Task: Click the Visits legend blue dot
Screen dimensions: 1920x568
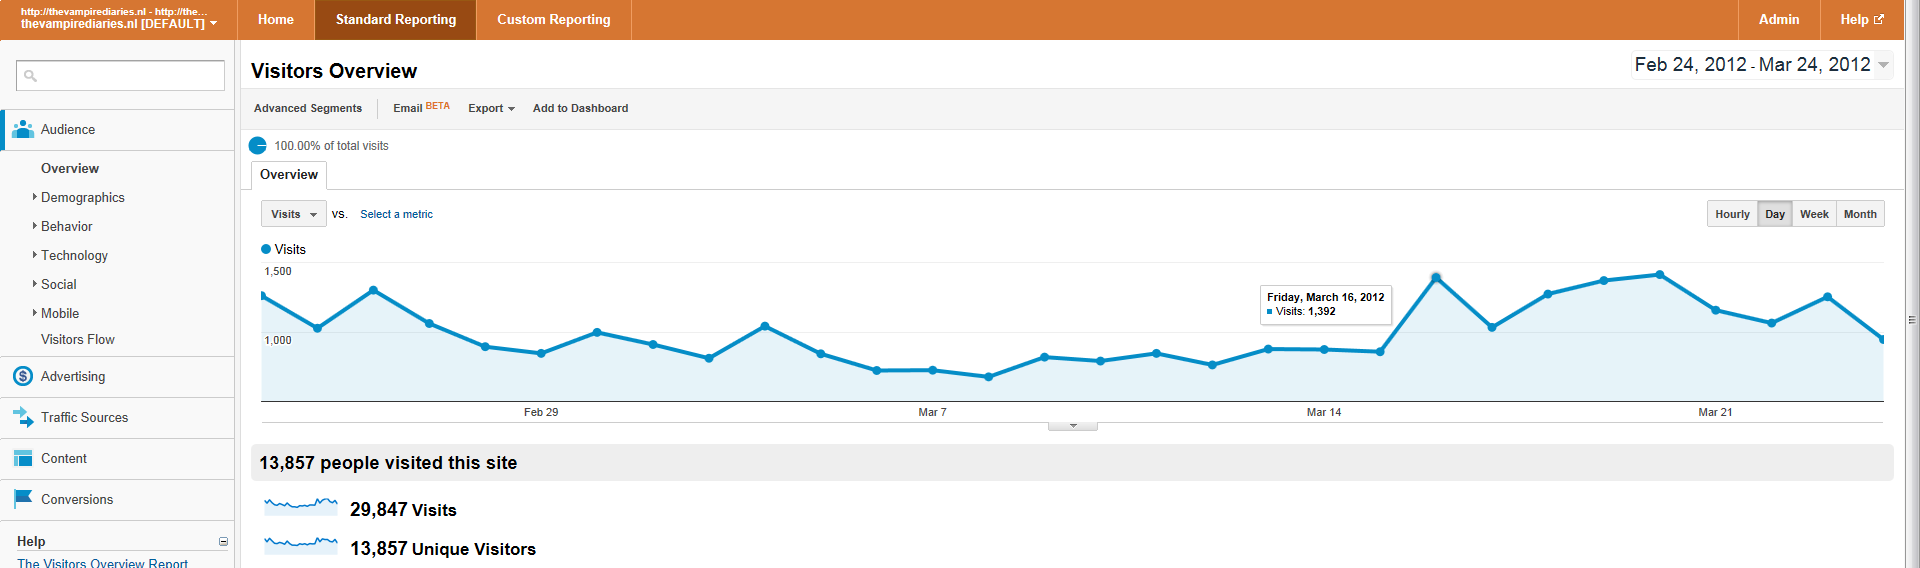Action: [266, 249]
